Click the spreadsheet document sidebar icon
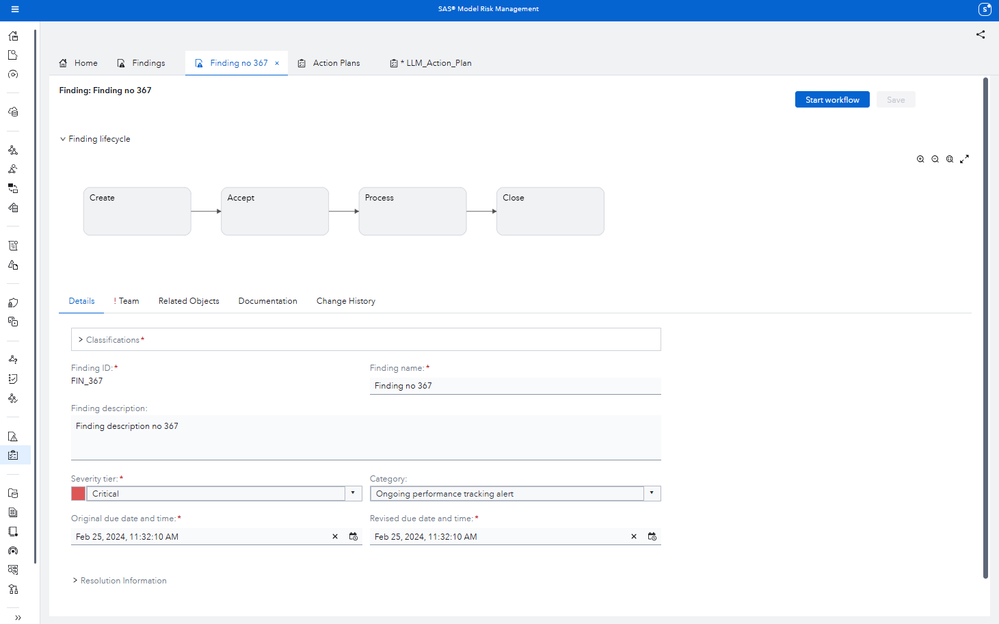Screen dimensions: 999x624 point(13,512)
